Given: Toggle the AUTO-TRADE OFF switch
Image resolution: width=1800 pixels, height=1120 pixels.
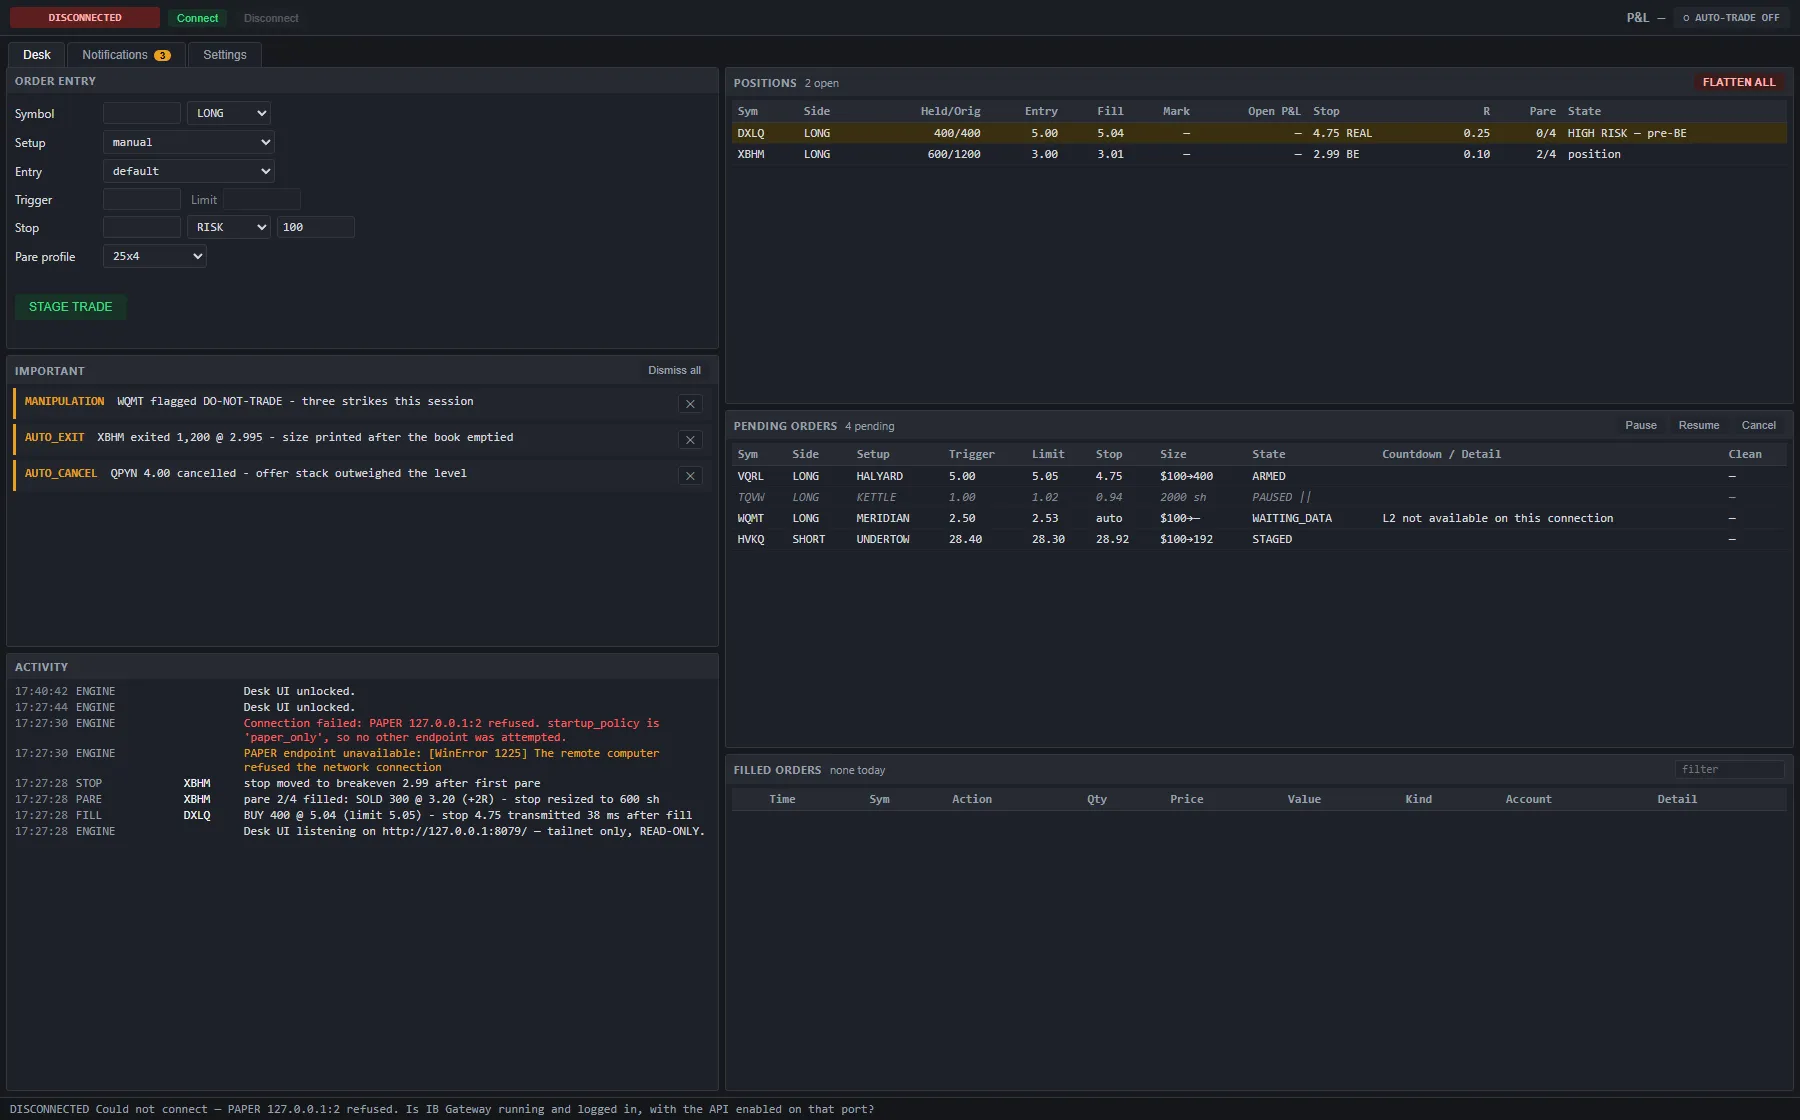Looking at the screenshot, I should point(1731,18).
